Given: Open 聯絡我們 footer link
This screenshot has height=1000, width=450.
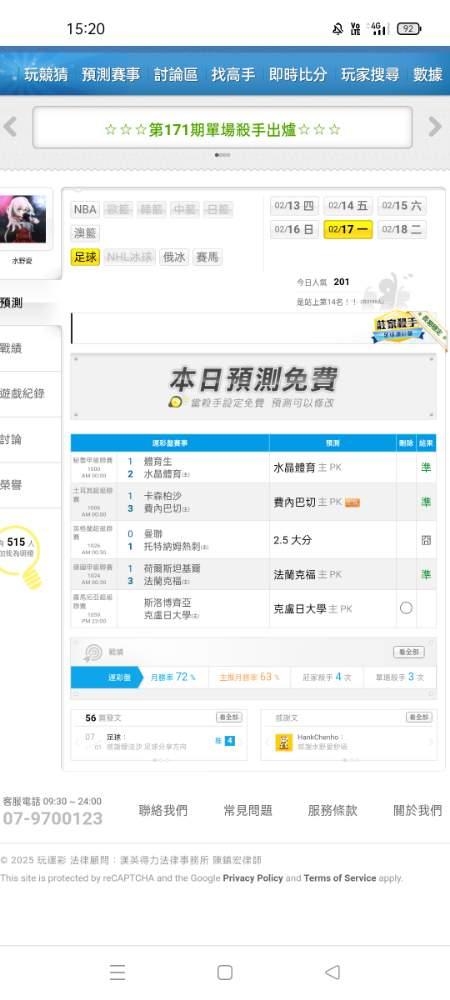Looking at the screenshot, I should [x=163, y=811].
